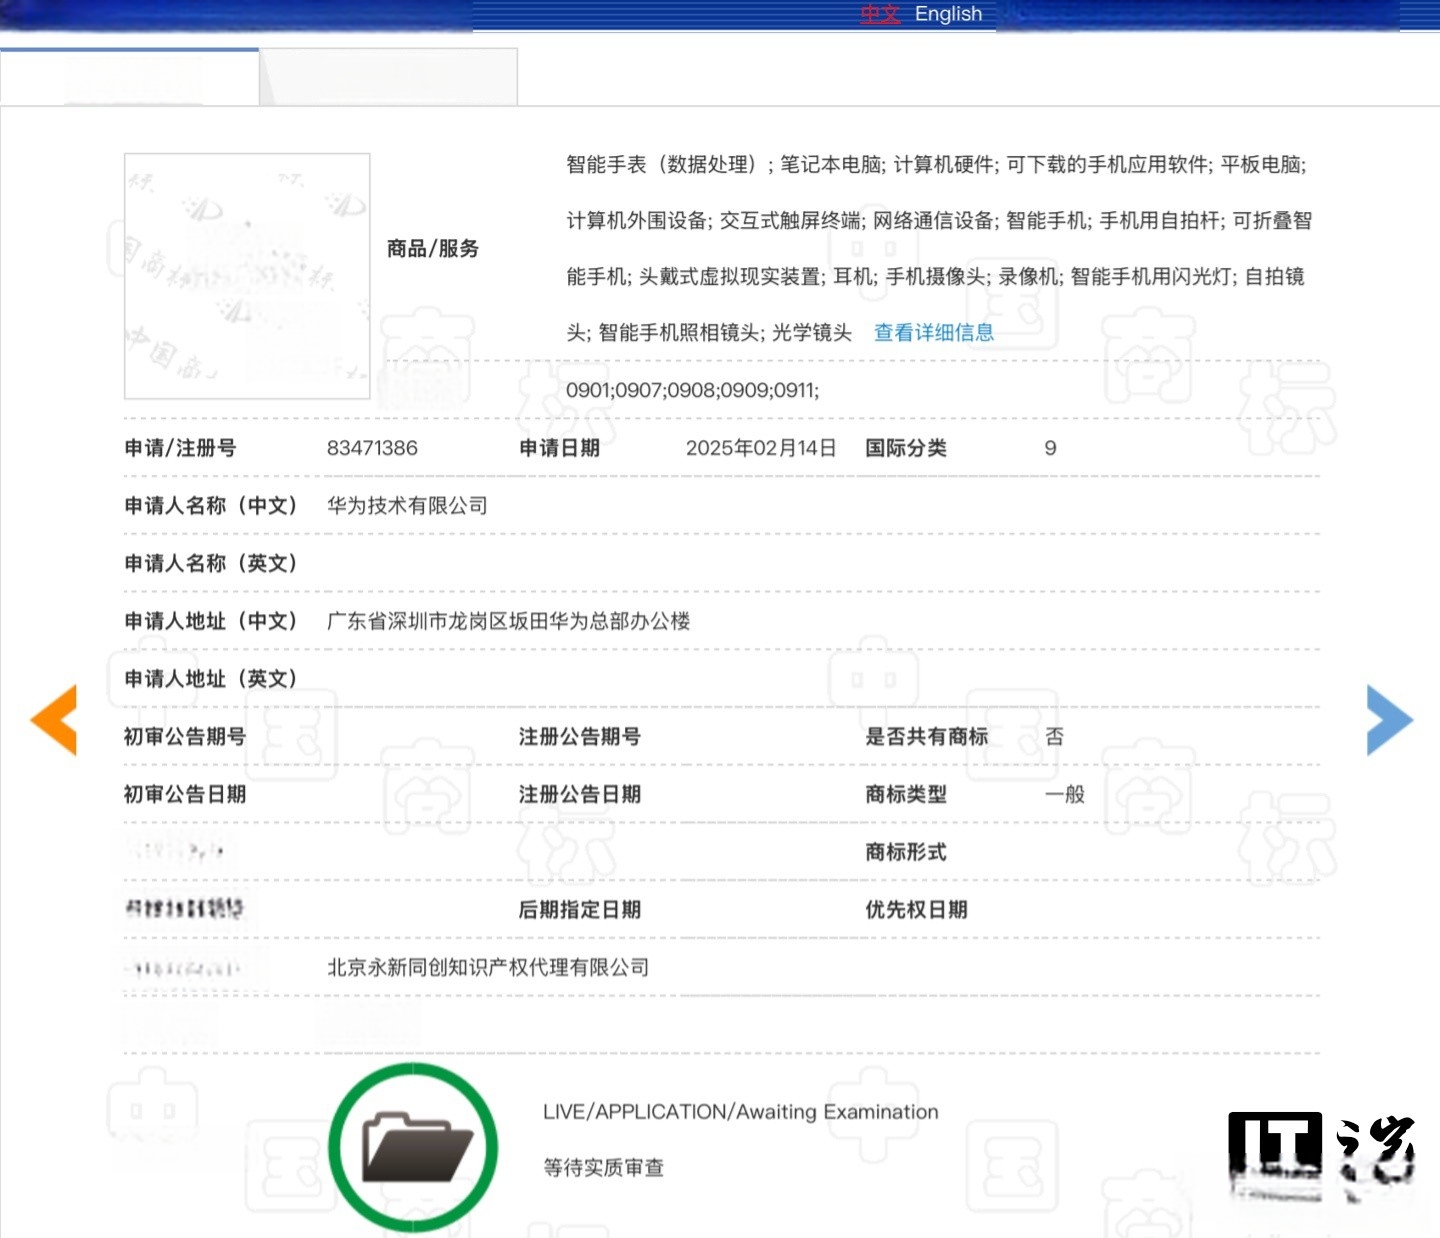1440x1238 pixels.
Task: Click the 初审公告期号 label
Action: point(185,737)
